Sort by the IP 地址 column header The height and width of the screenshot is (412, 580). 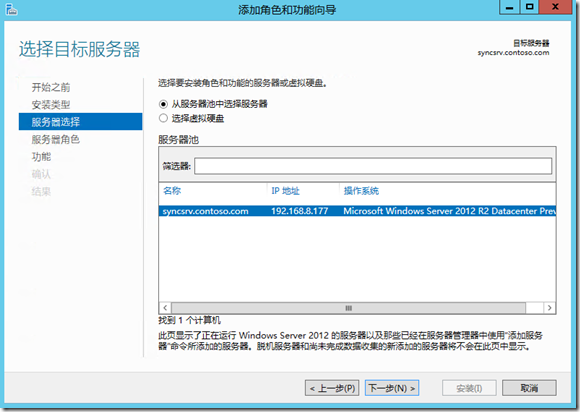tap(285, 191)
